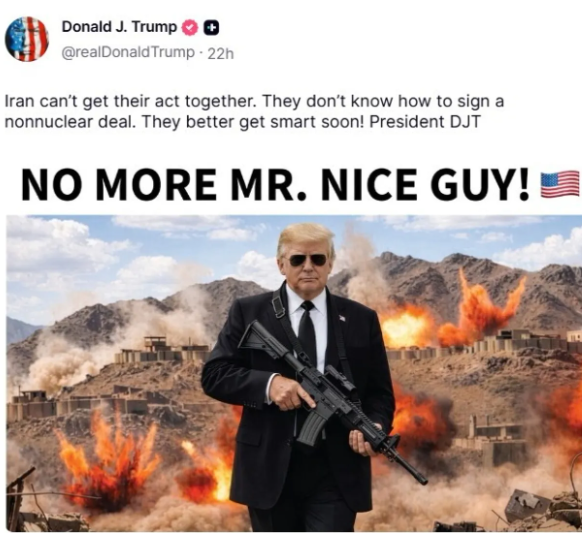Viewport: 582px width, 533px height.
Task: Click the dark plus badge beside the name
Action: (212, 28)
